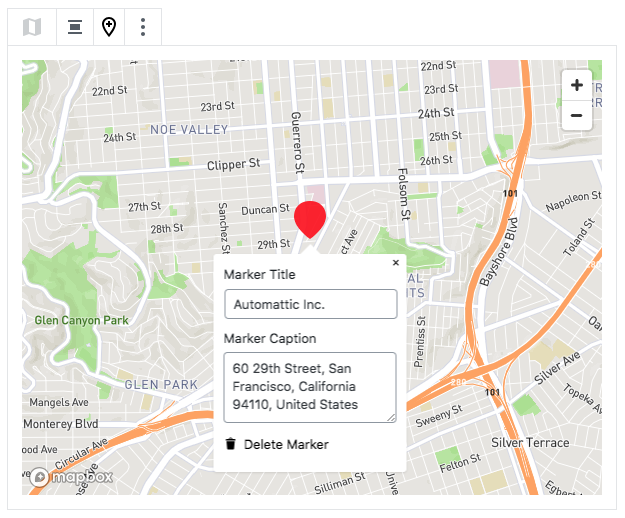
Task: Select the red map marker pin
Action: (310, 217)
